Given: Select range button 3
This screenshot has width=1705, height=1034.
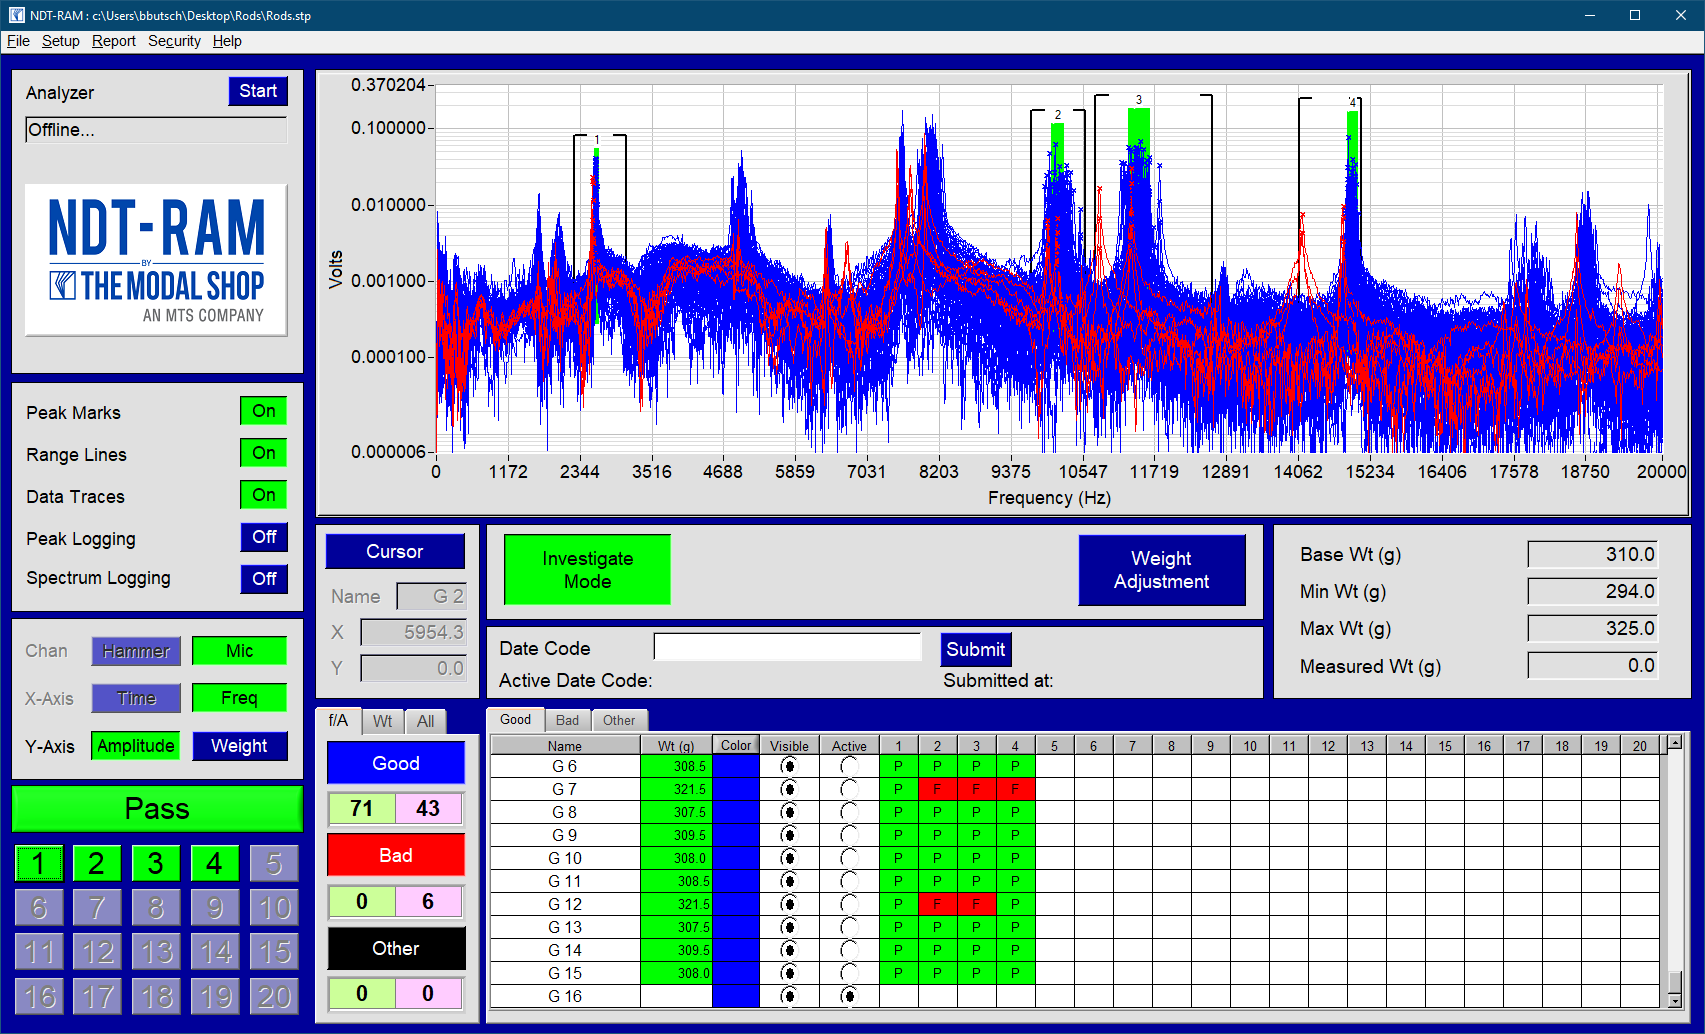Looking at the screenshot, I should [156, 864].
